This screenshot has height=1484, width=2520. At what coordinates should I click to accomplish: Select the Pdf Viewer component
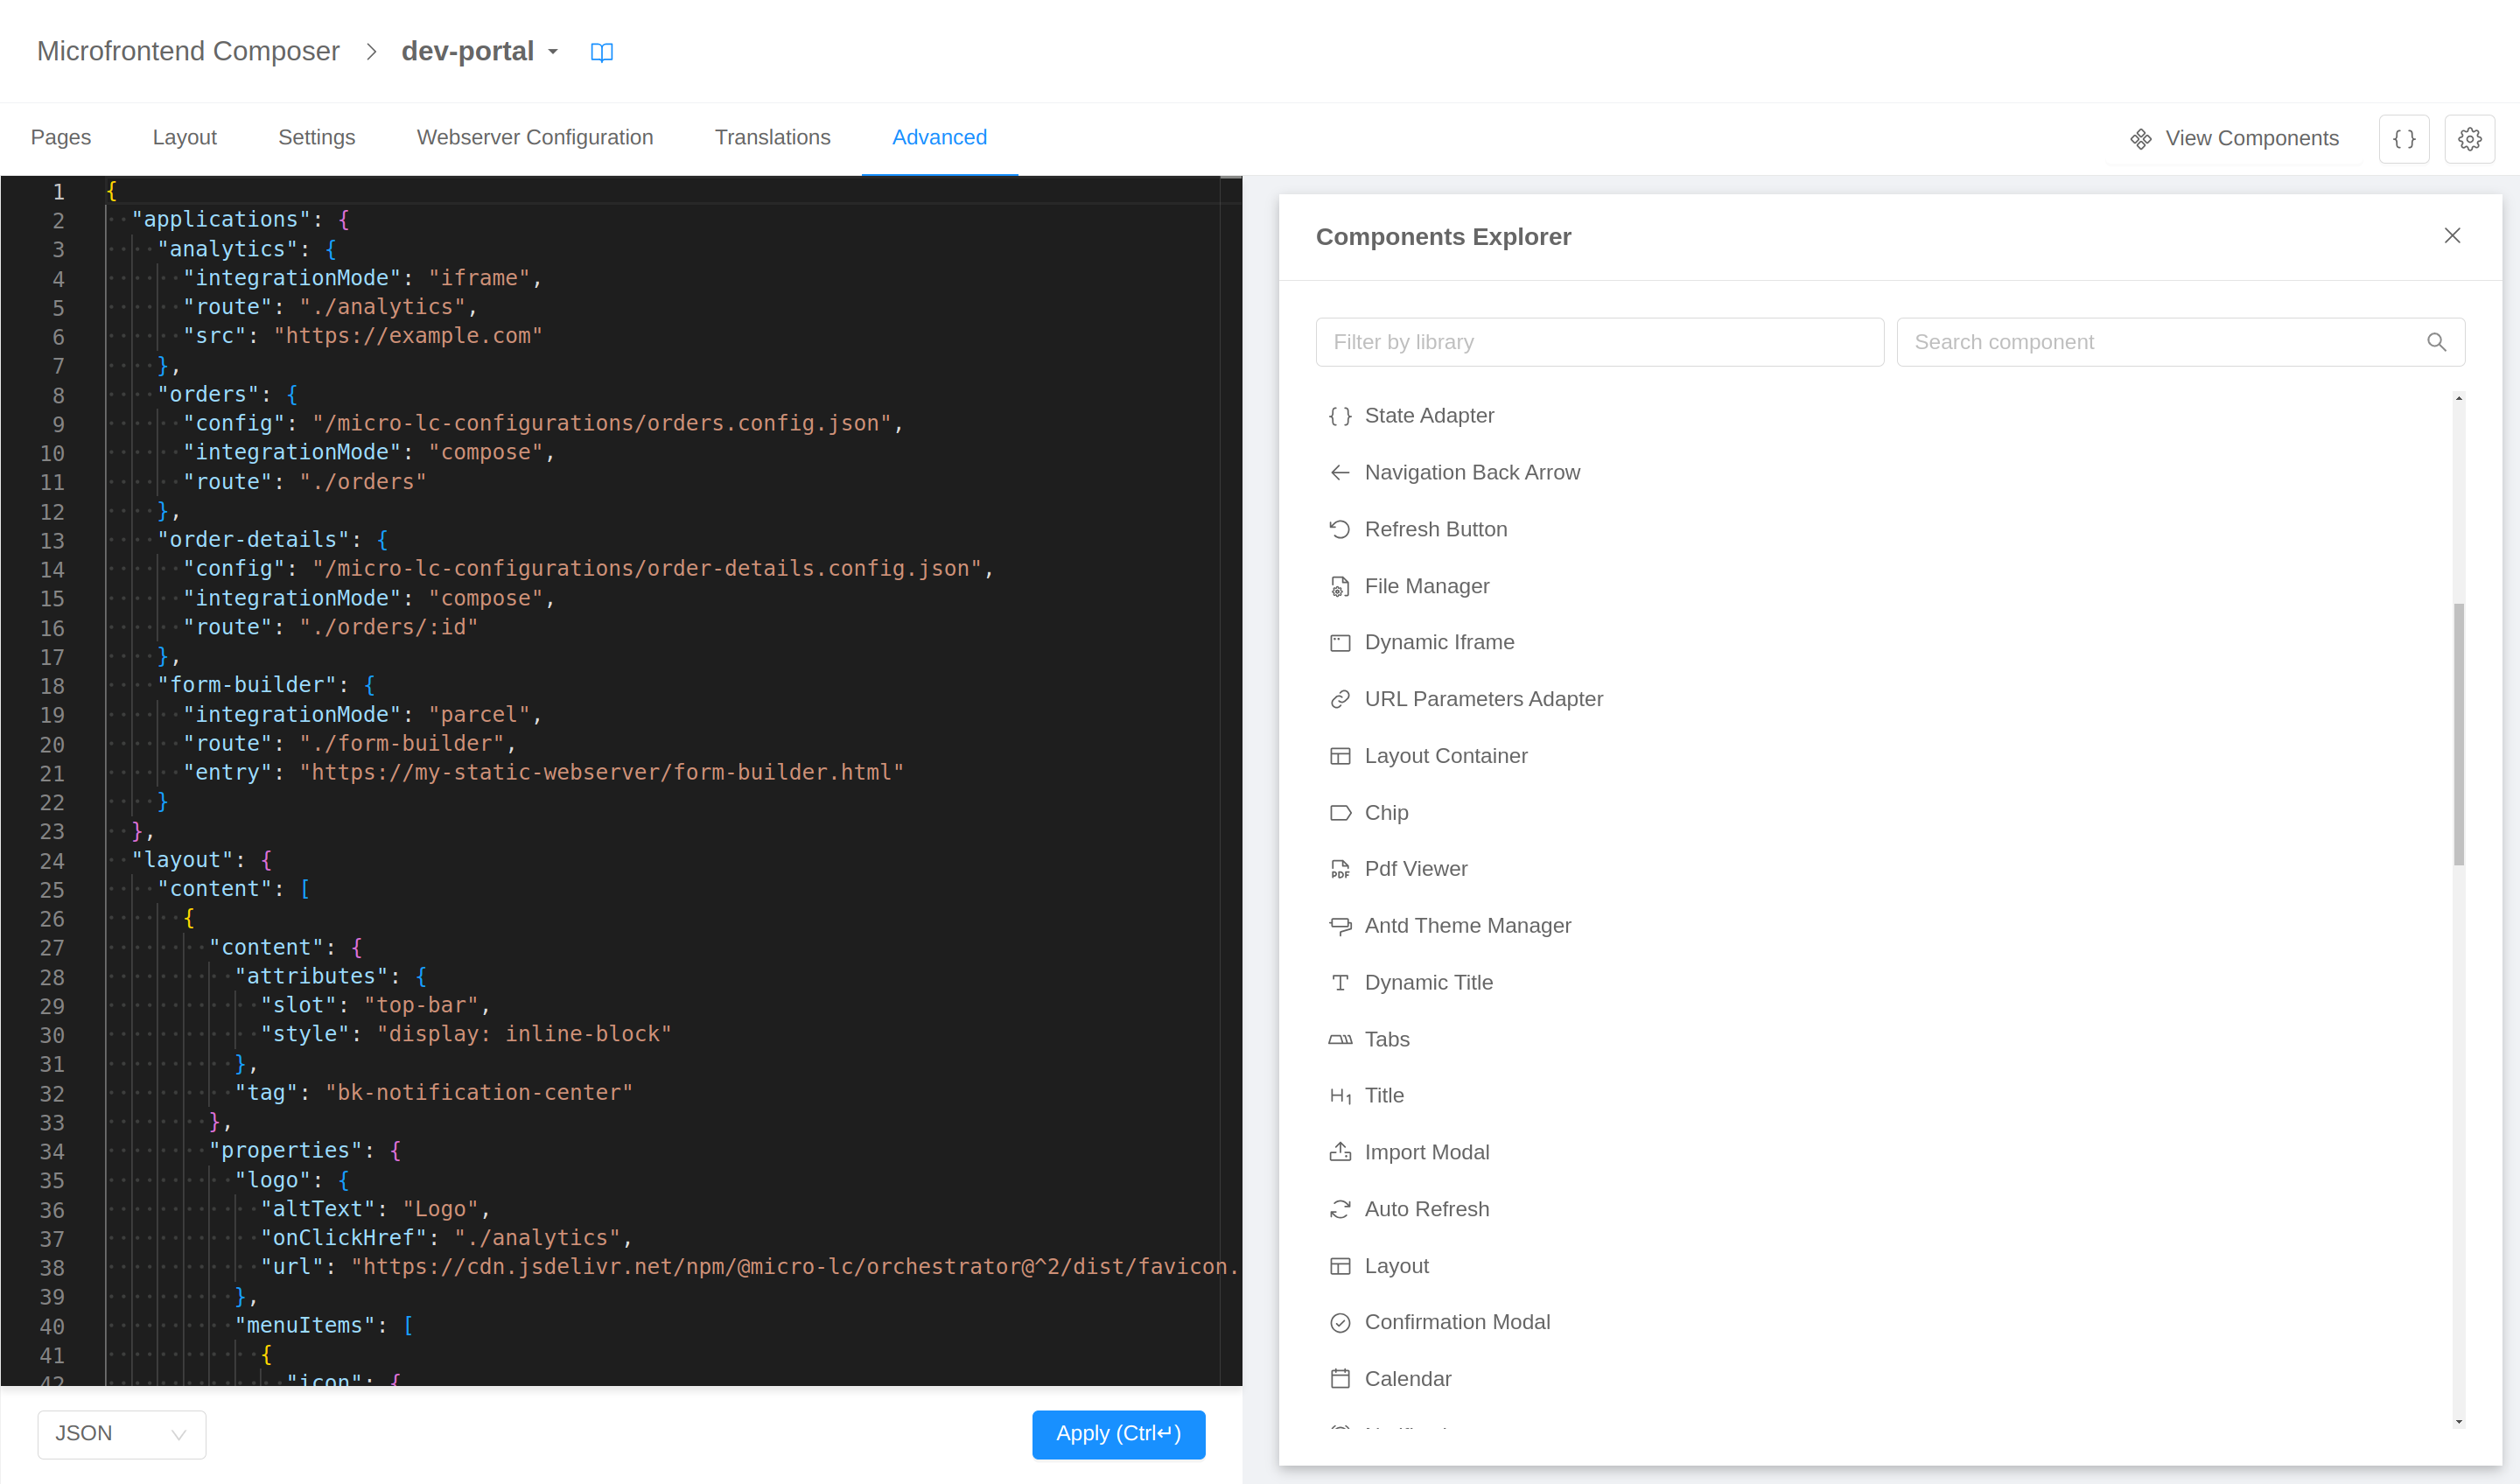coord(1416,868)
